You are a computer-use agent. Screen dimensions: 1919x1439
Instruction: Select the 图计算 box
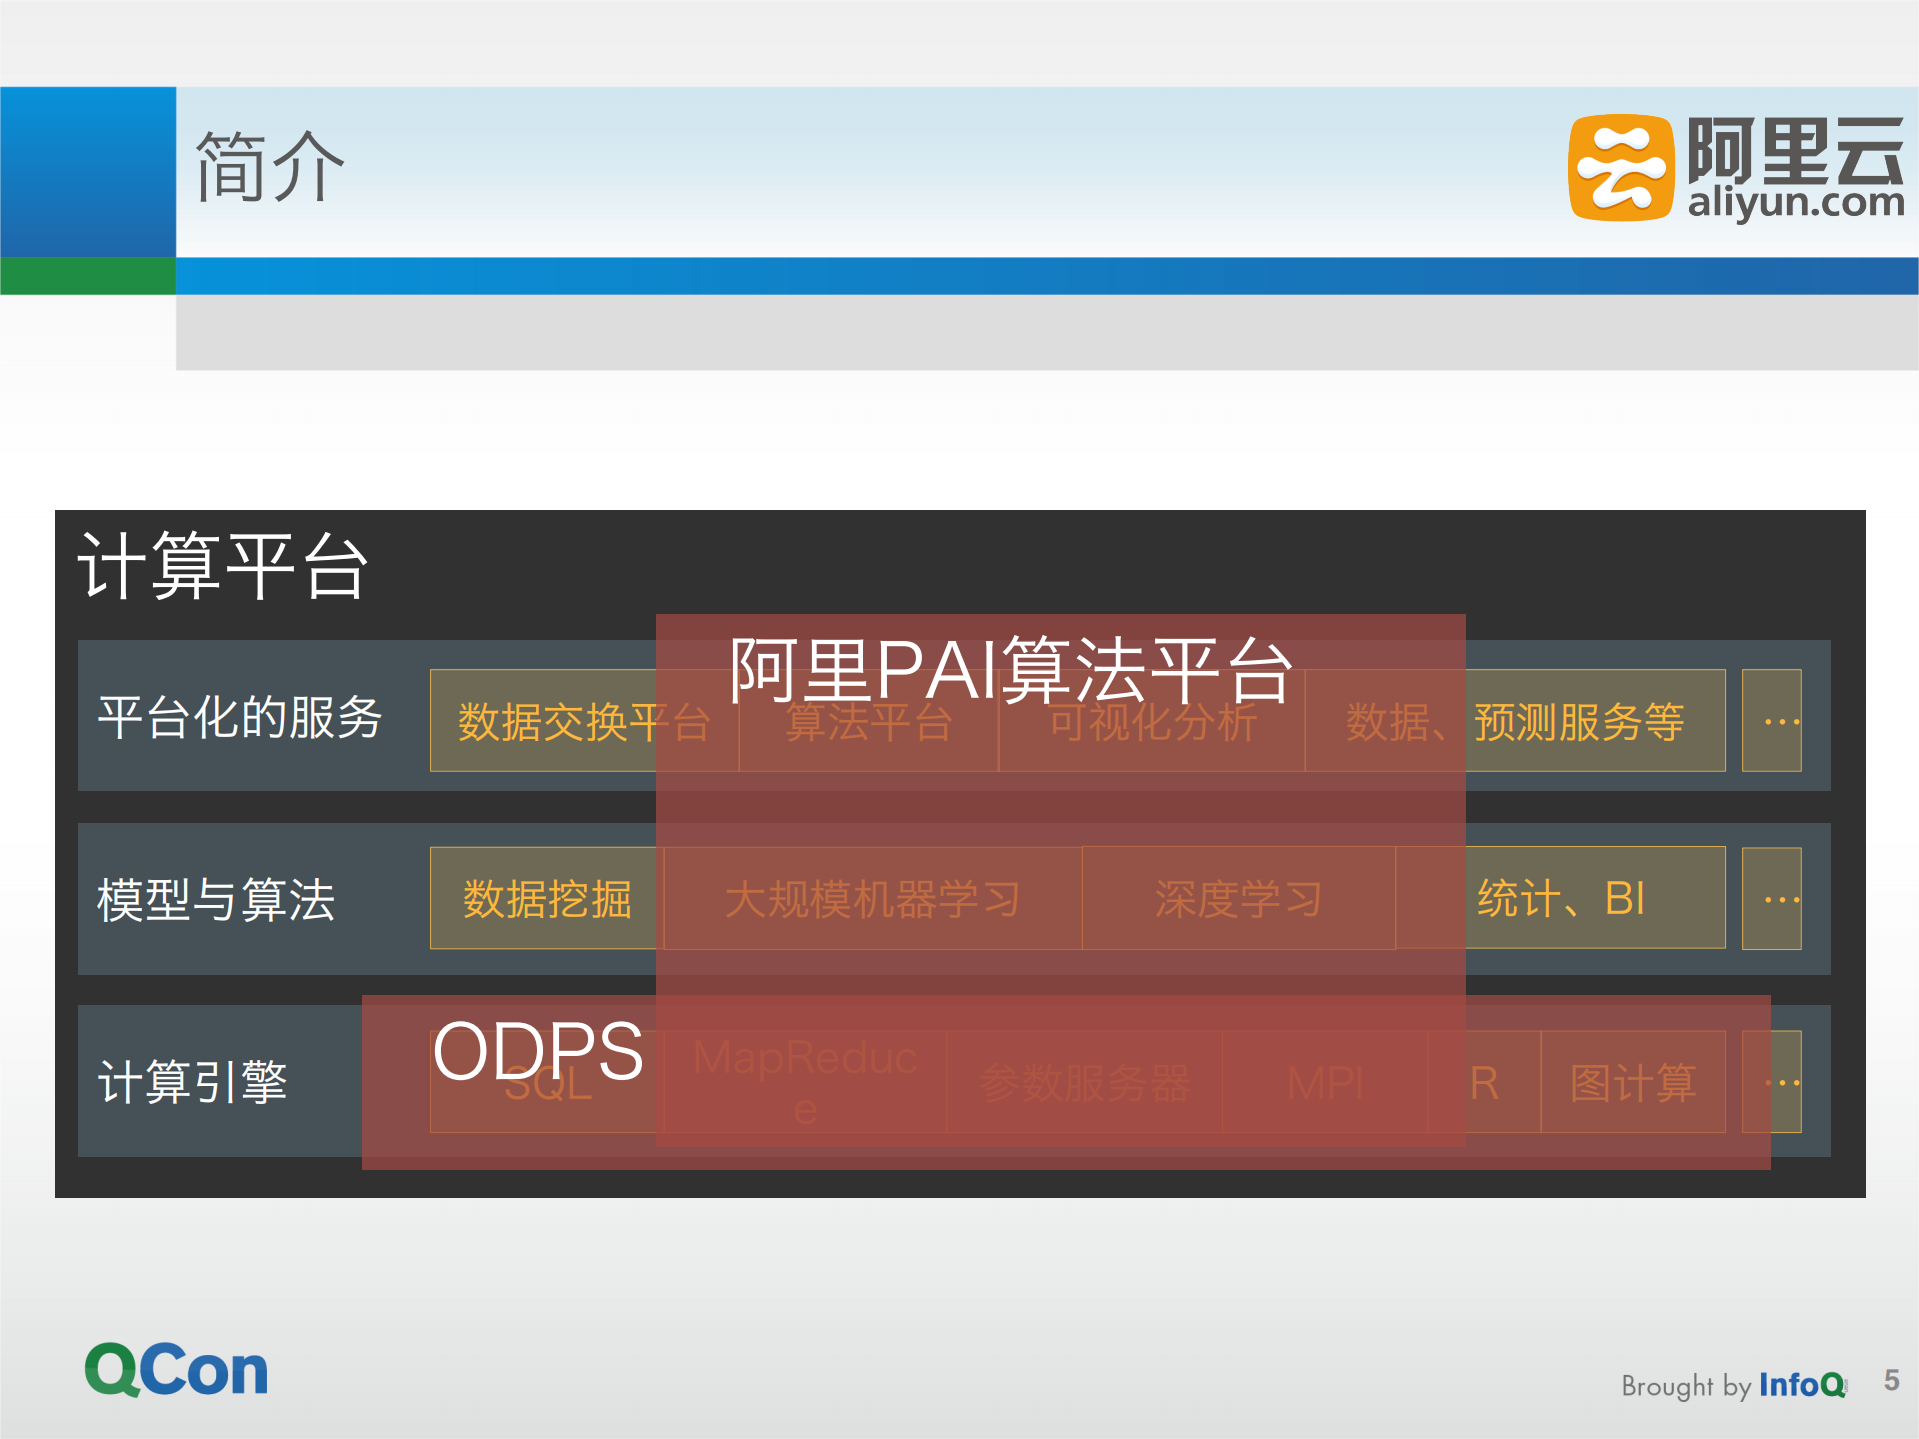[1635, 1080]
